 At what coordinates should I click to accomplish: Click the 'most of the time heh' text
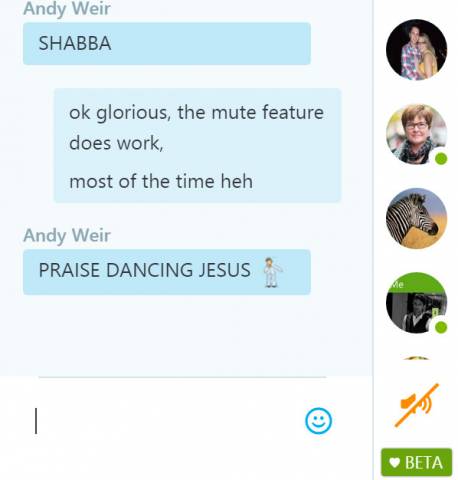coord(161,181)
